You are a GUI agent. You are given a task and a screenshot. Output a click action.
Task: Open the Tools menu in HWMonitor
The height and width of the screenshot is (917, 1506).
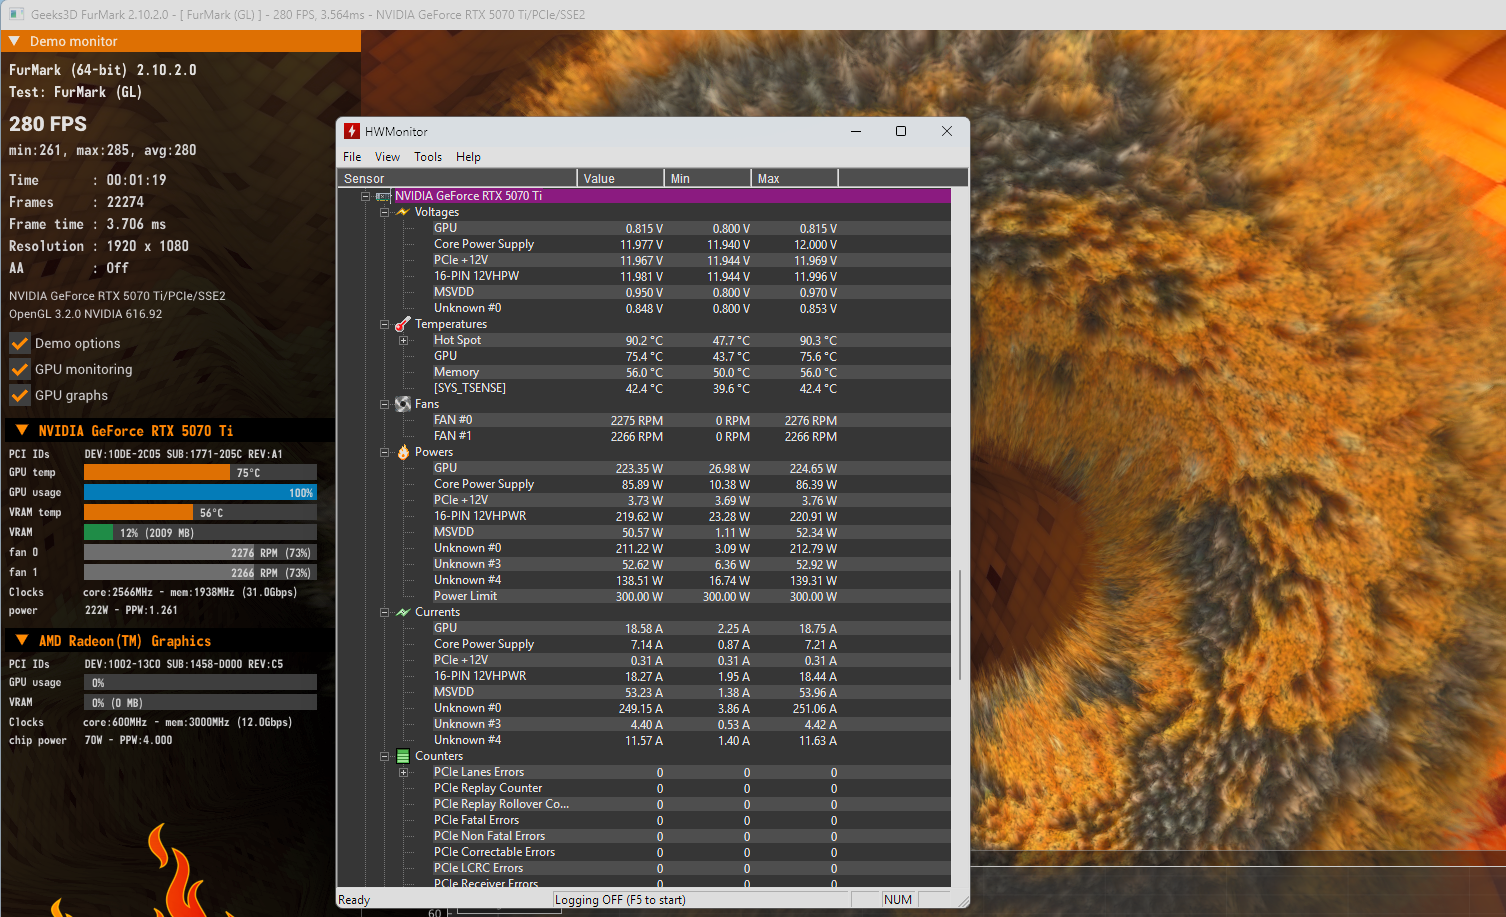[x=428, y=157]
